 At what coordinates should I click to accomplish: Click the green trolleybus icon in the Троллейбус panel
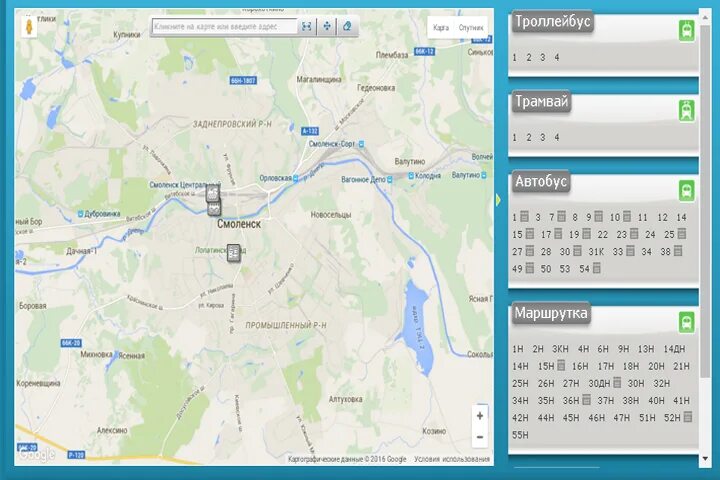coord(686,31)
